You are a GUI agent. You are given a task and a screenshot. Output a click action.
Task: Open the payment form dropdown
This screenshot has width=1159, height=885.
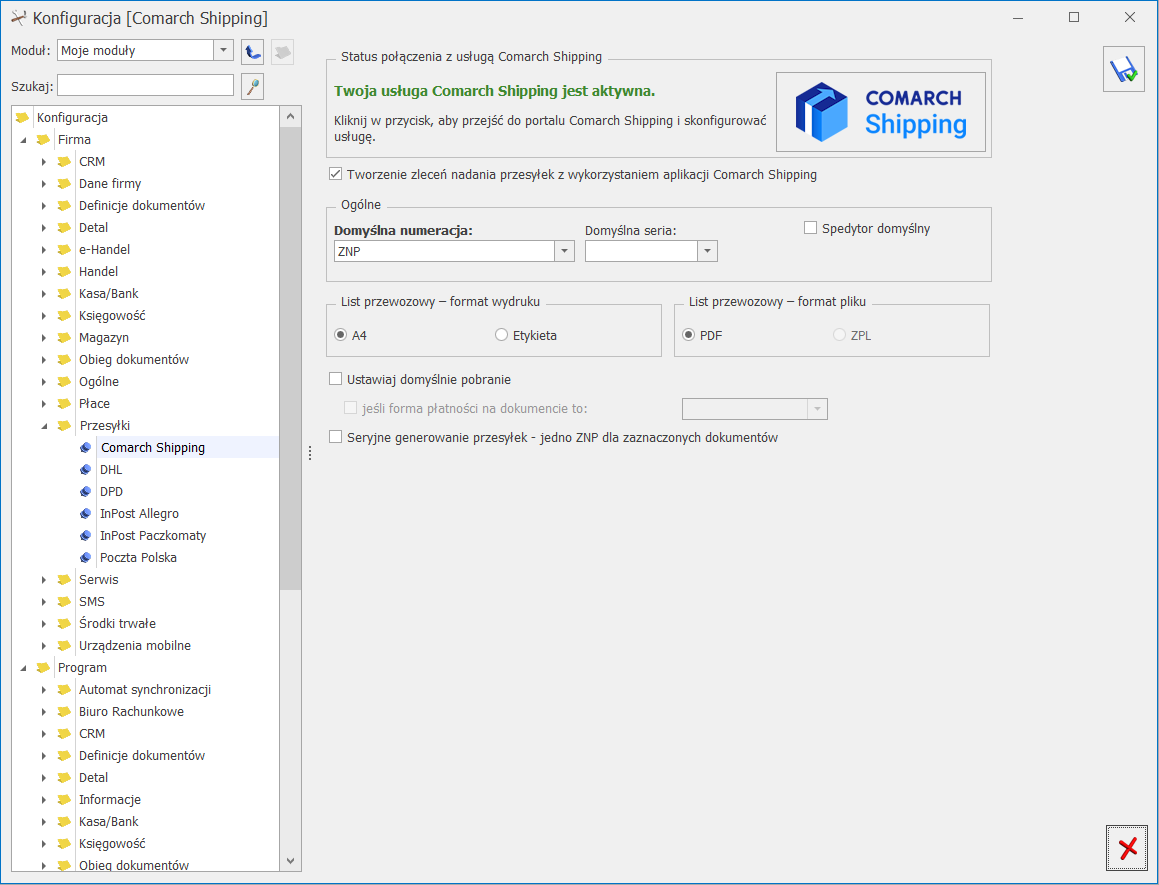[x=818, y=409]
